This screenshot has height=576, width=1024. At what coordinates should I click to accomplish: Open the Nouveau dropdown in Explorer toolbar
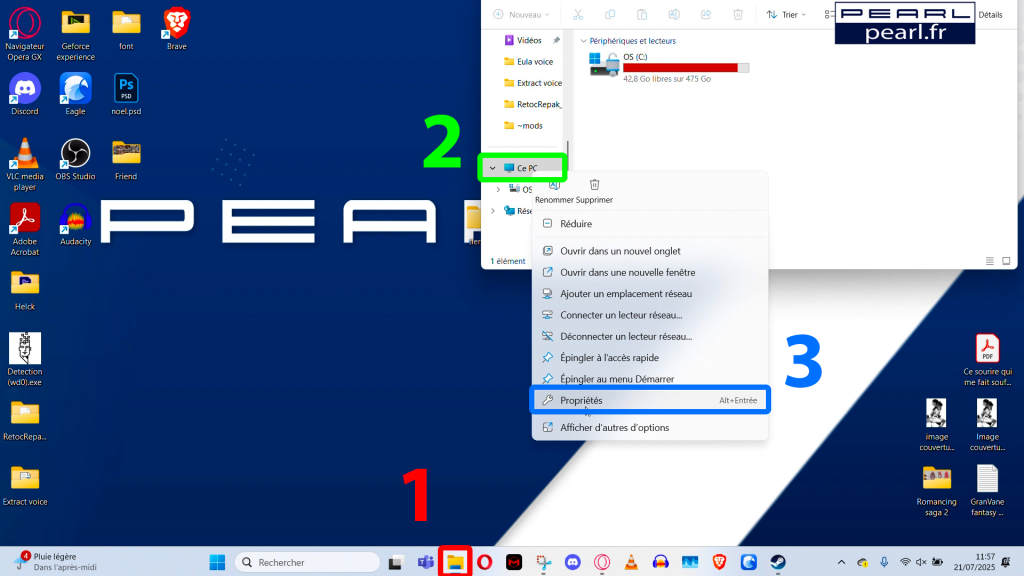point(522,14)
